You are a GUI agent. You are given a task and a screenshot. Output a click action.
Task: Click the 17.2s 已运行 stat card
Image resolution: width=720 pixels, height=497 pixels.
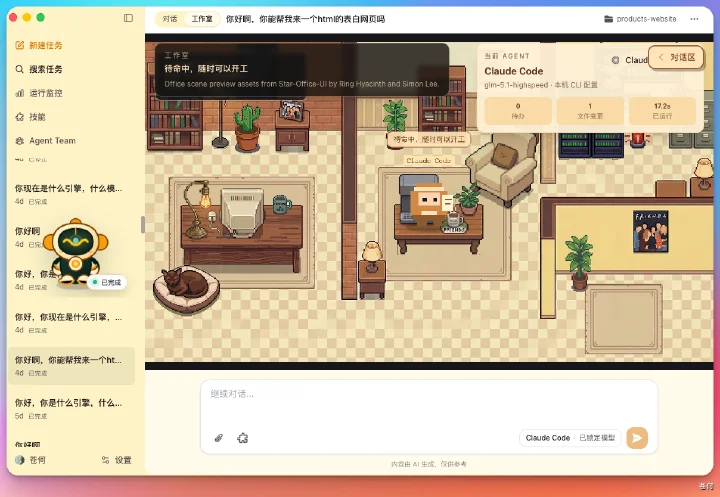click(x=662, y=111)
